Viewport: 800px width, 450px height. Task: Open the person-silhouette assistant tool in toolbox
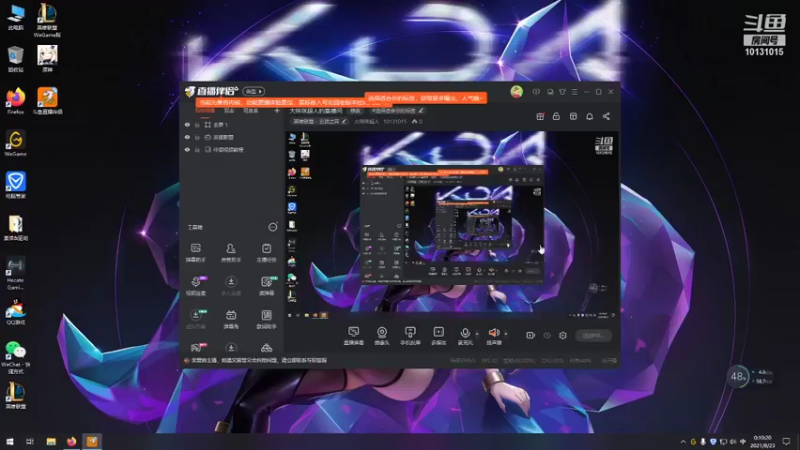(x=231, y=253)
